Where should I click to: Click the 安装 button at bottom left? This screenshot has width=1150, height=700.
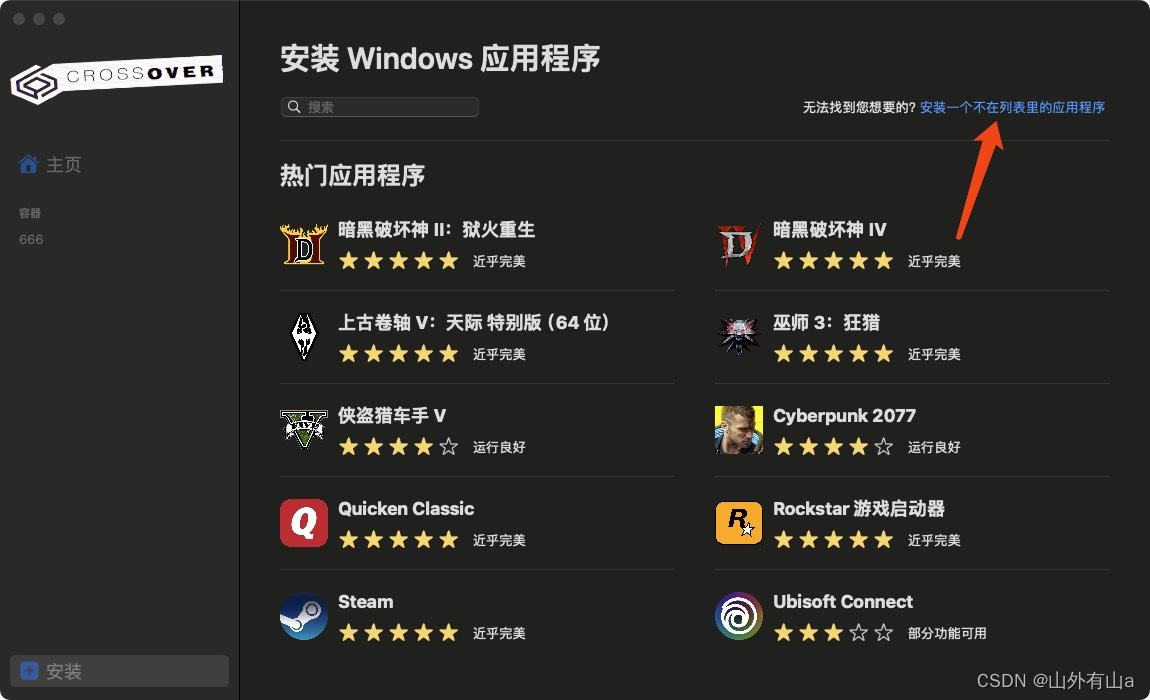coord(120,671)
